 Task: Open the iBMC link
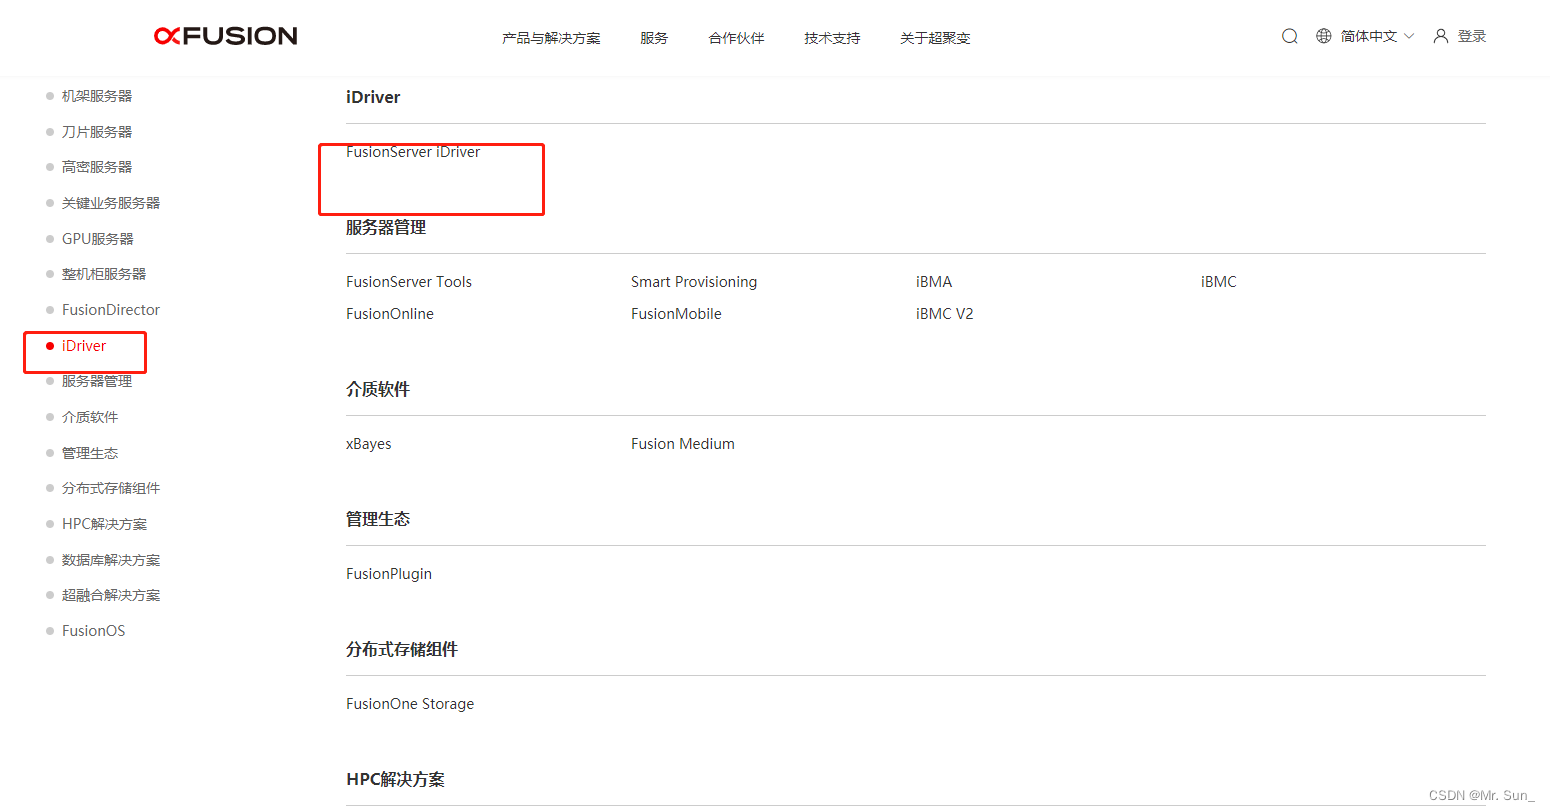[1219, 282]
